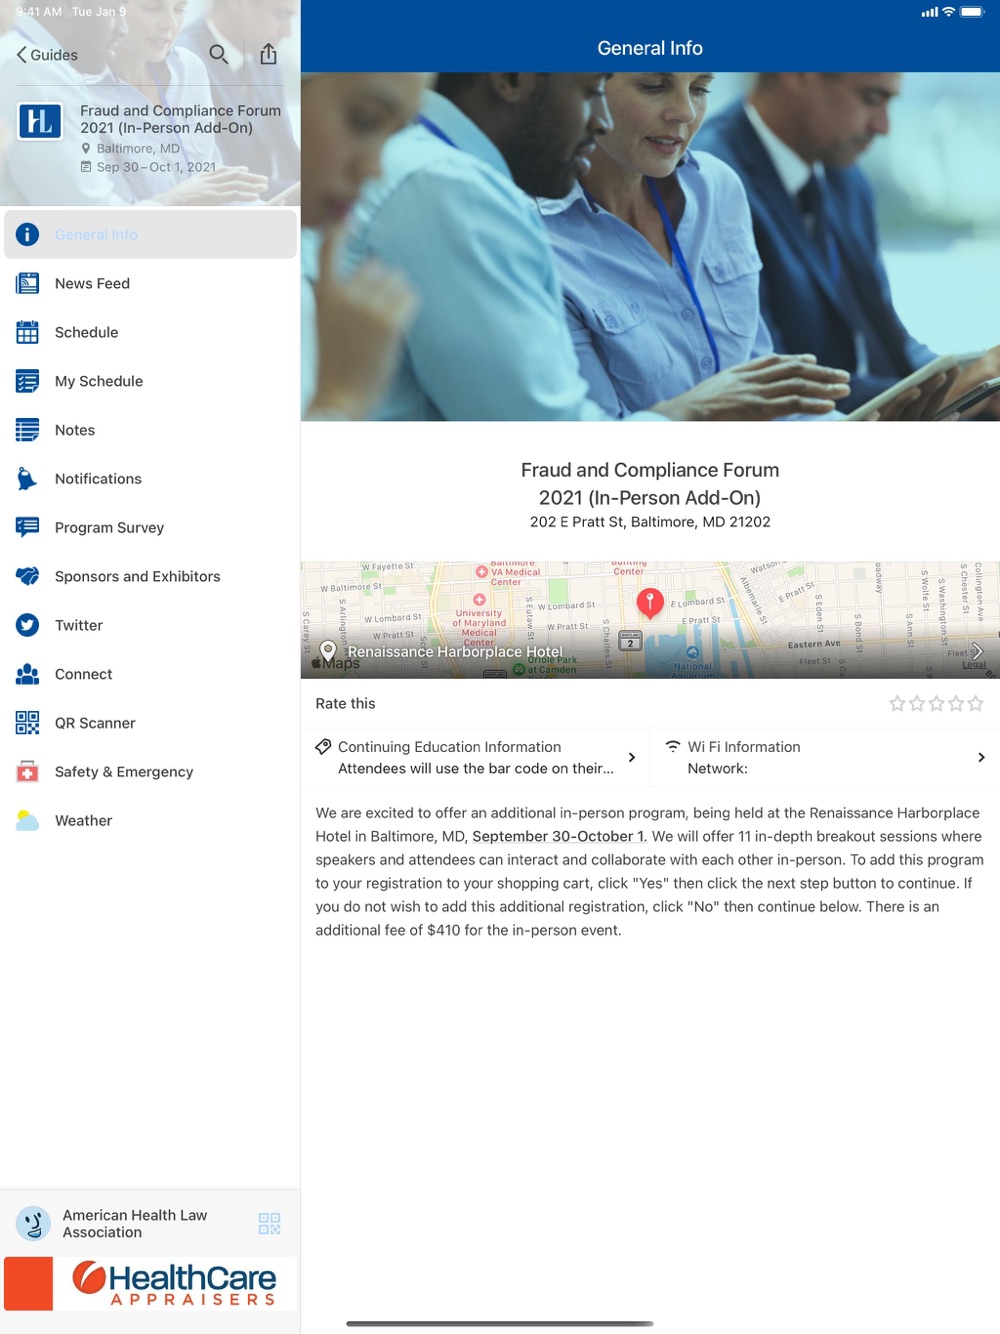Tap the share icon in sidebar header
This screenshot has width=1000, height=1334.
click(x=268, y=54)
